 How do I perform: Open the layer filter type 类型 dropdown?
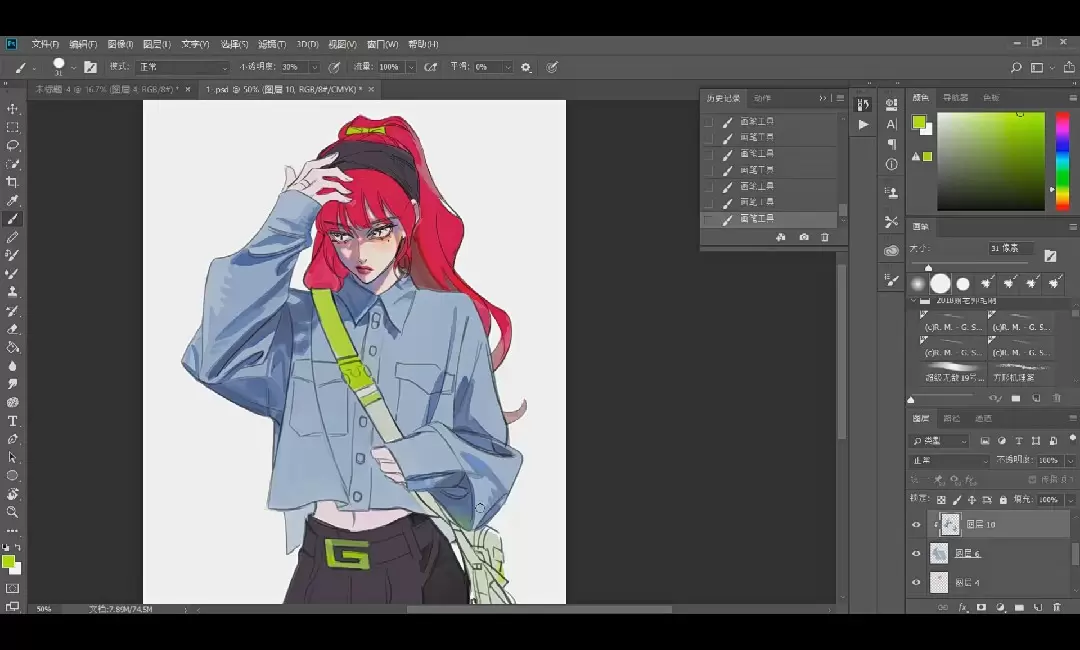point(940,441)
